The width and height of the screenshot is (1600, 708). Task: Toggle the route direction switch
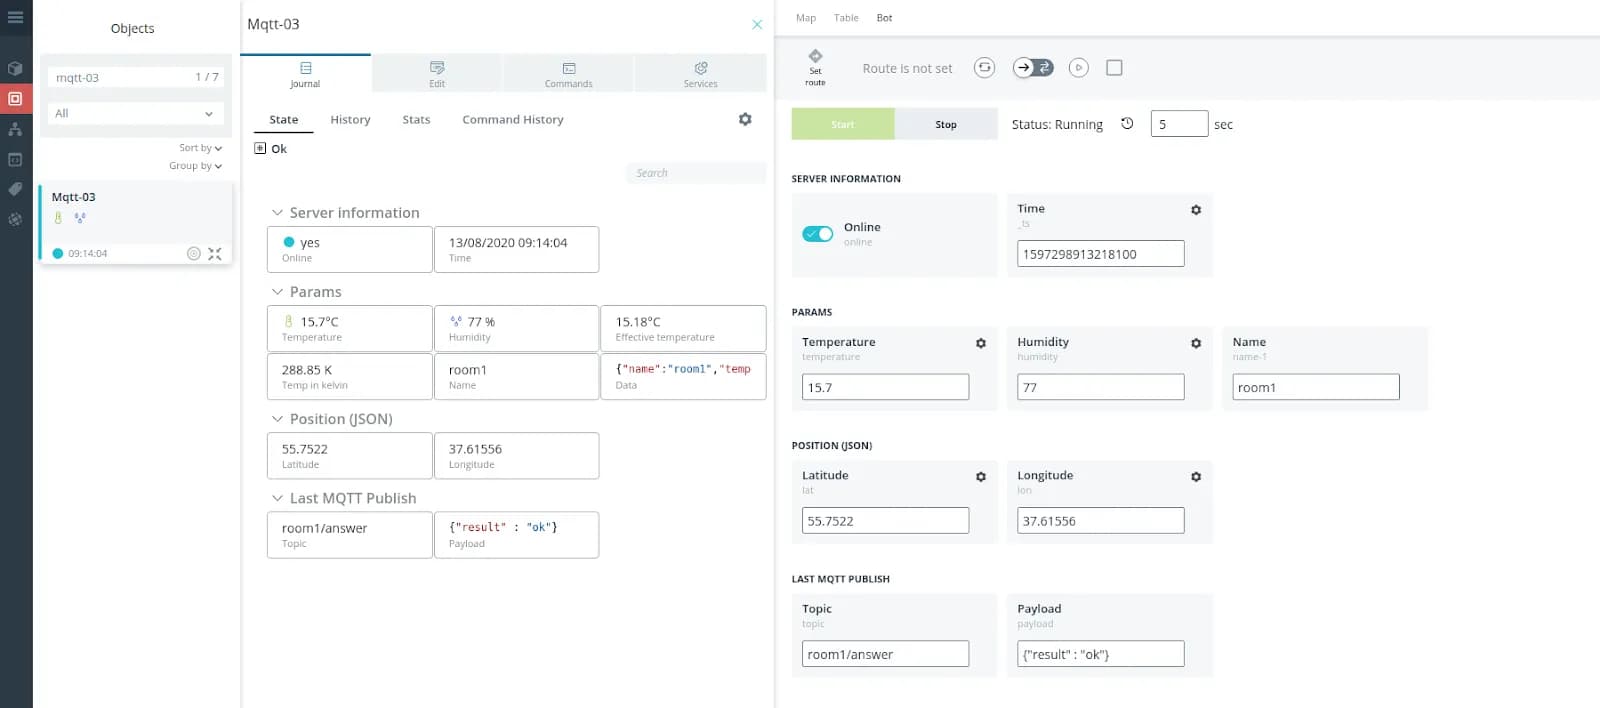[x=1033, y=68]
